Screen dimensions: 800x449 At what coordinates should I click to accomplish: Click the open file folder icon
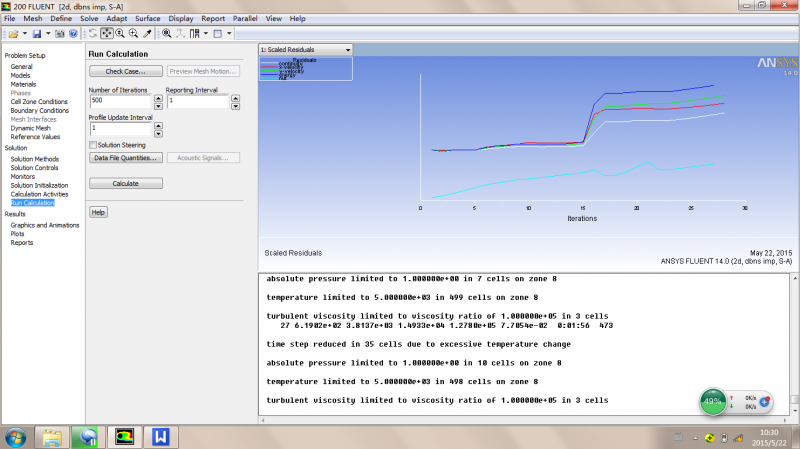[x=13, y=34]
